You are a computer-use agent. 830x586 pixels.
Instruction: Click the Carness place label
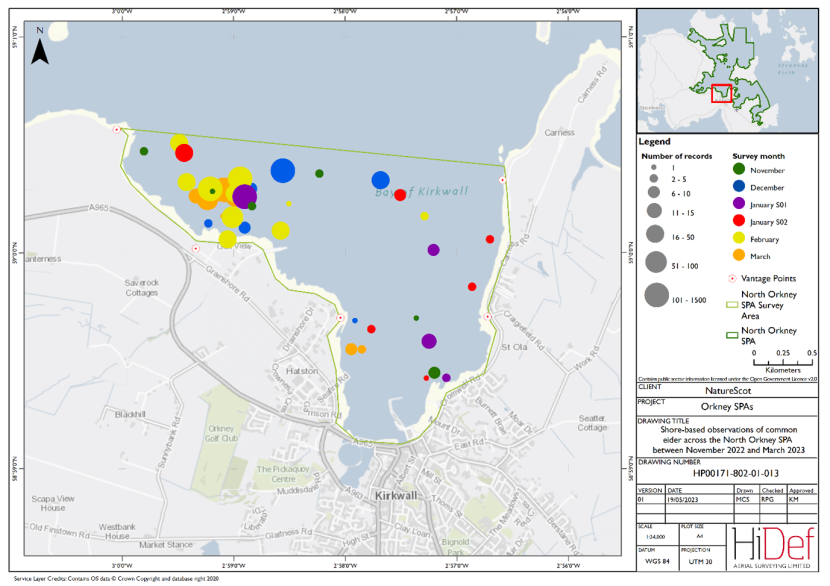560,132
